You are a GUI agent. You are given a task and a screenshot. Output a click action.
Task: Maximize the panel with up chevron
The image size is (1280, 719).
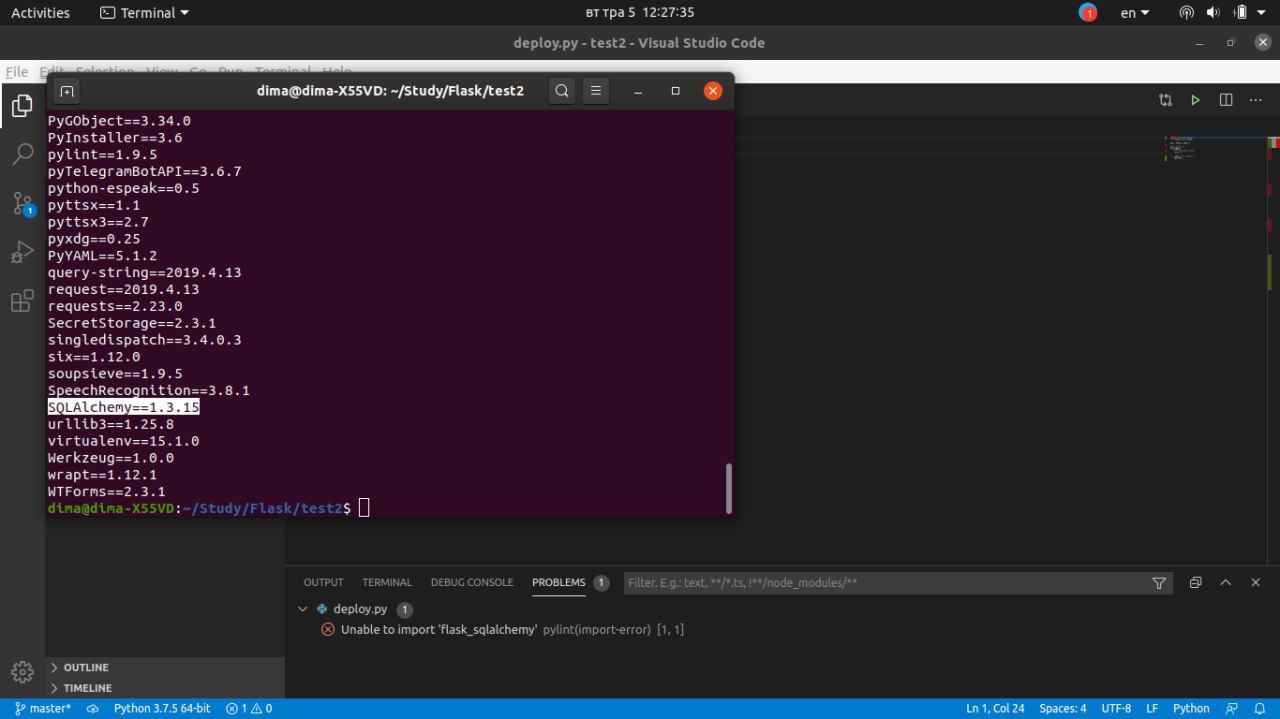pos(1226,582)
